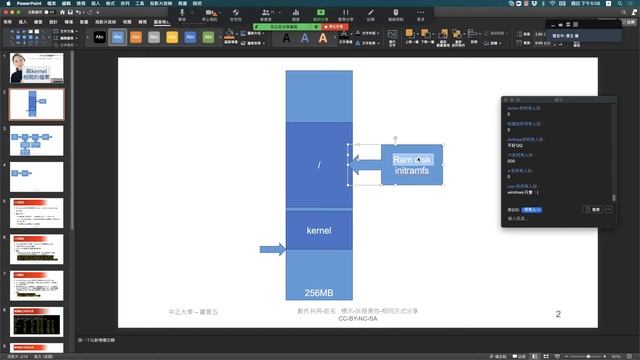Open the shape fill paint bucket

(x=230, y=34)
